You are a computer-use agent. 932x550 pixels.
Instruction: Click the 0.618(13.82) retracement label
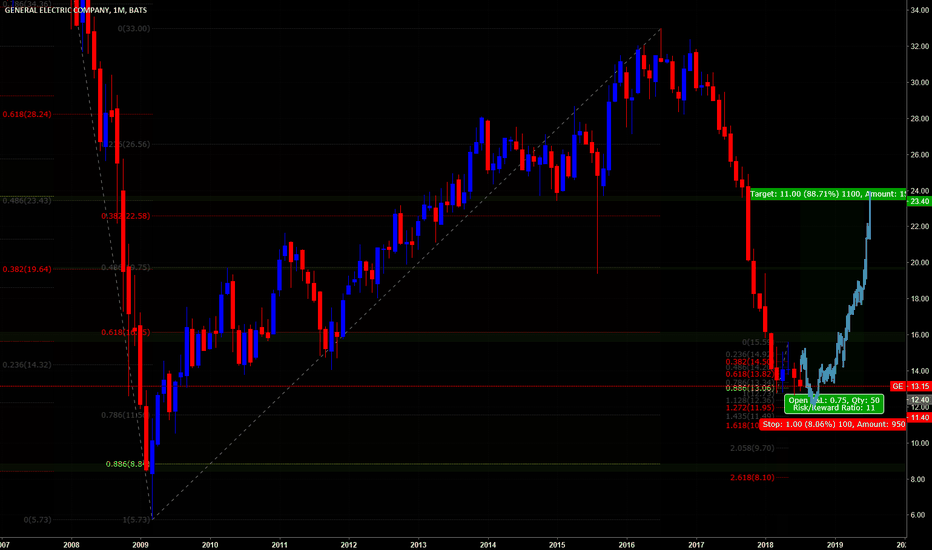coord(750,374)
